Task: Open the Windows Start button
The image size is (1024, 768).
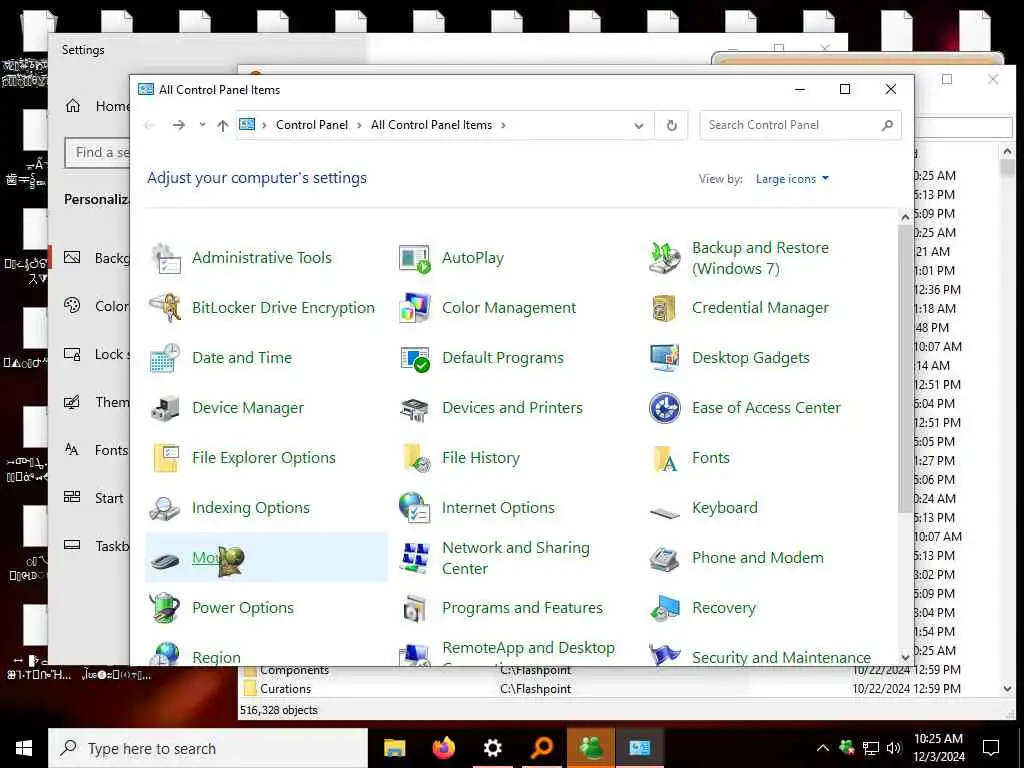Action: click(24, 748)
